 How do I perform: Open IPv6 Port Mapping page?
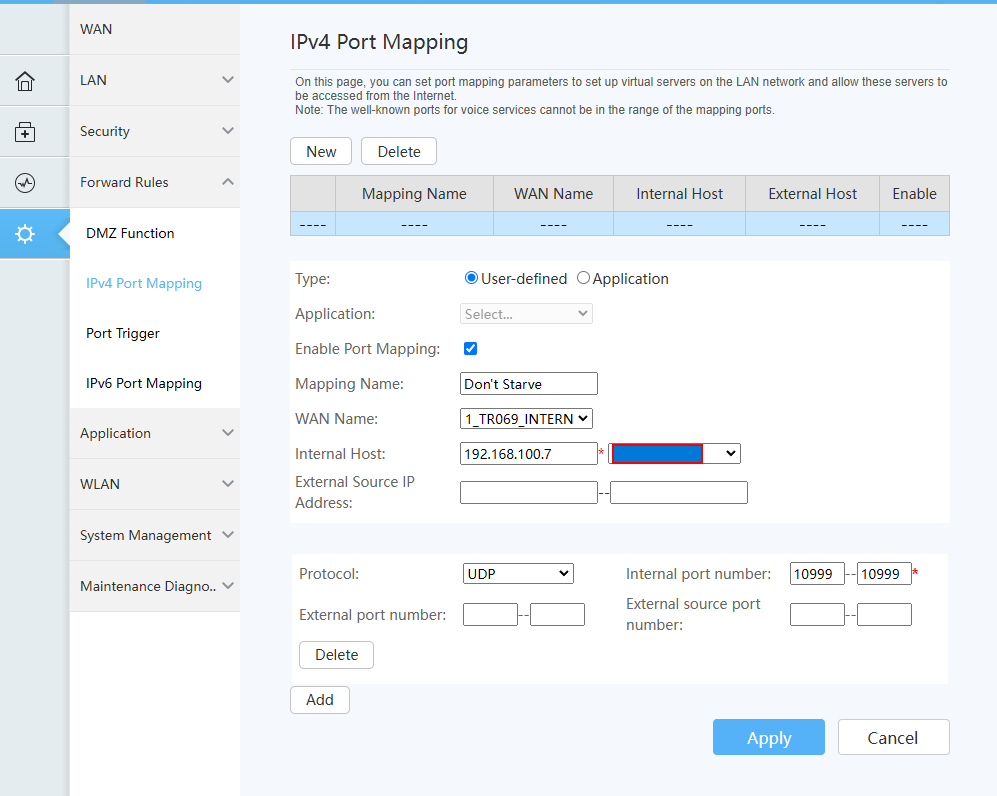click(x=144, y=383)
